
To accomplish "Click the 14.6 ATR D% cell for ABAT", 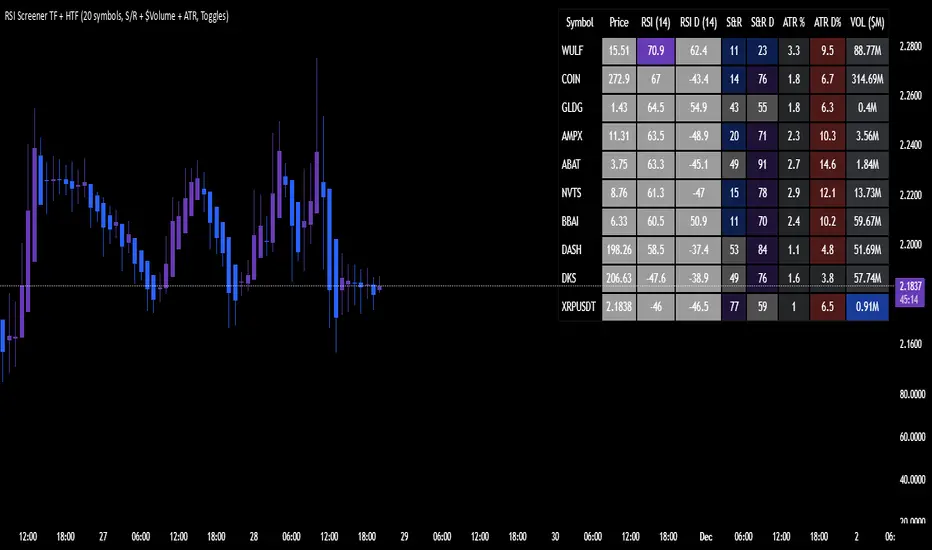I will tap(827, 165).
